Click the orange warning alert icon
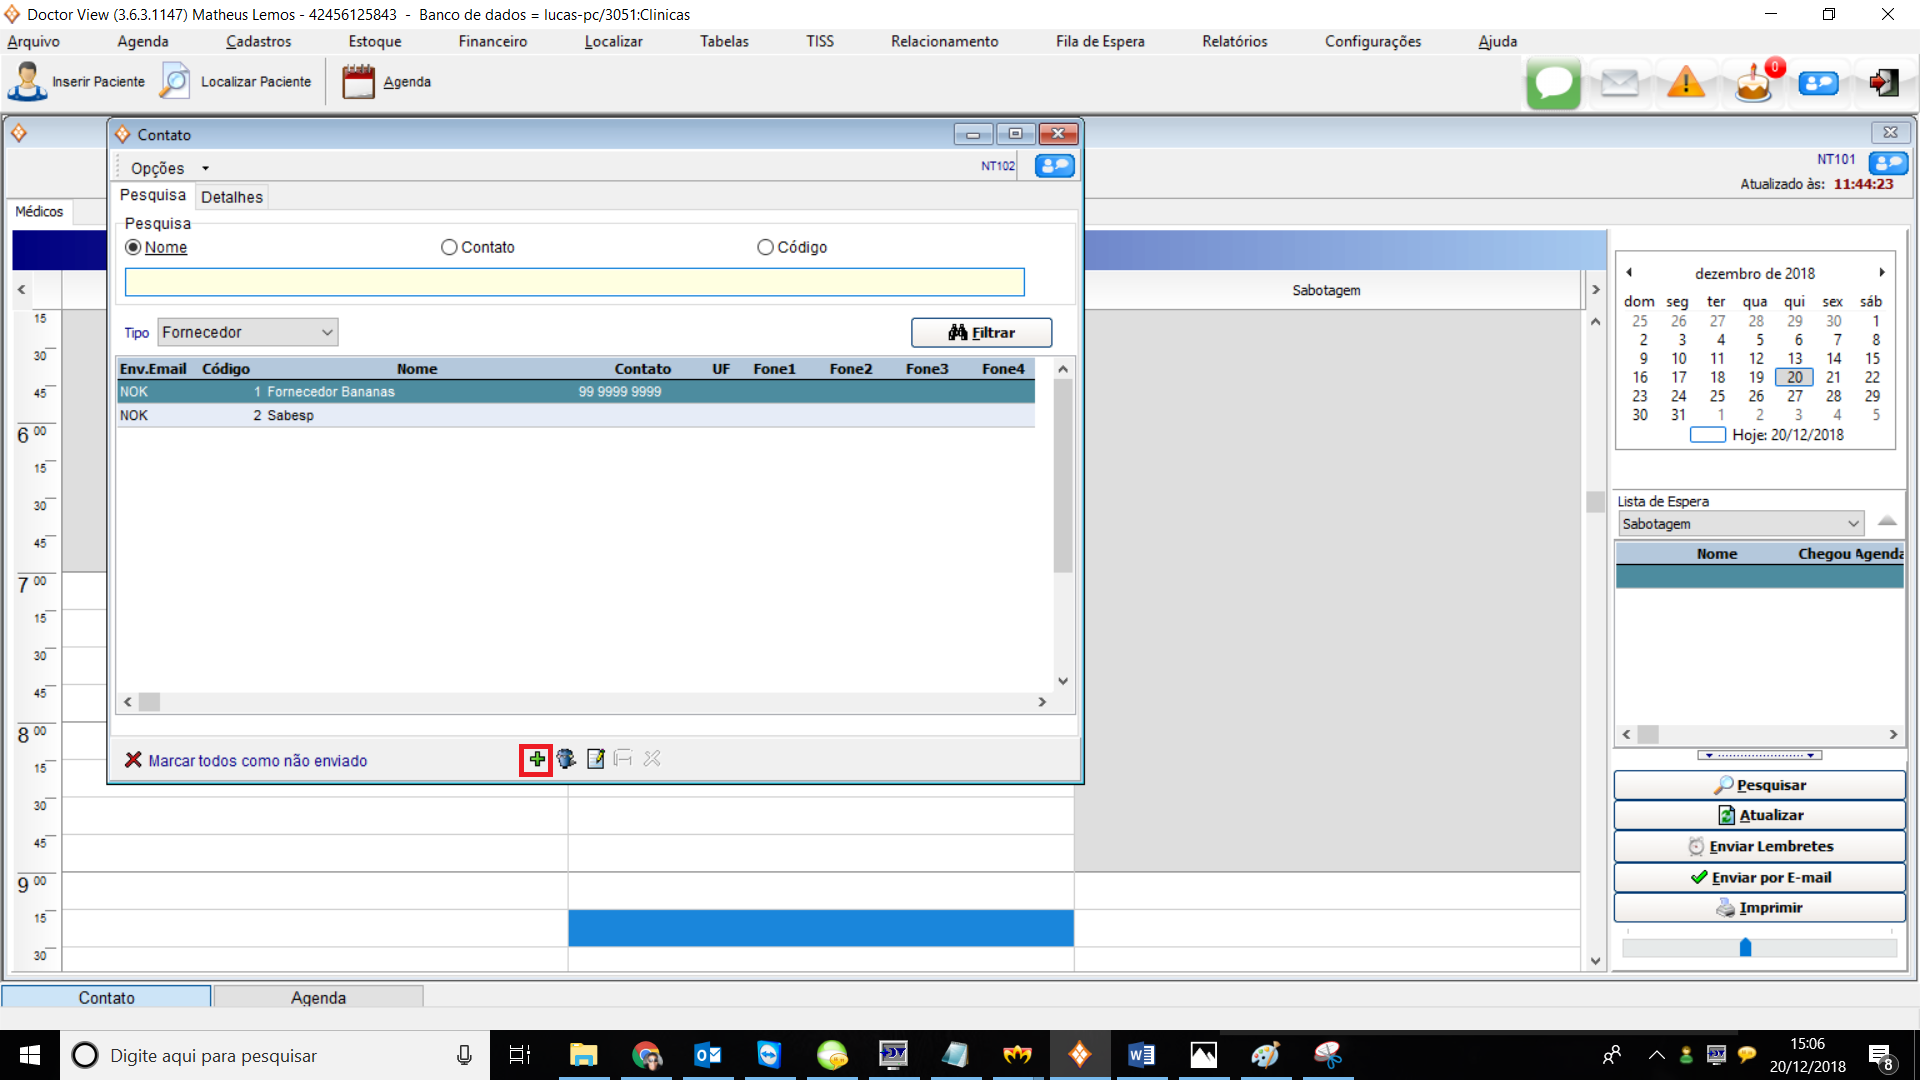Viewport: 1920px width, 1080px height. click(x=1686, y=83)
